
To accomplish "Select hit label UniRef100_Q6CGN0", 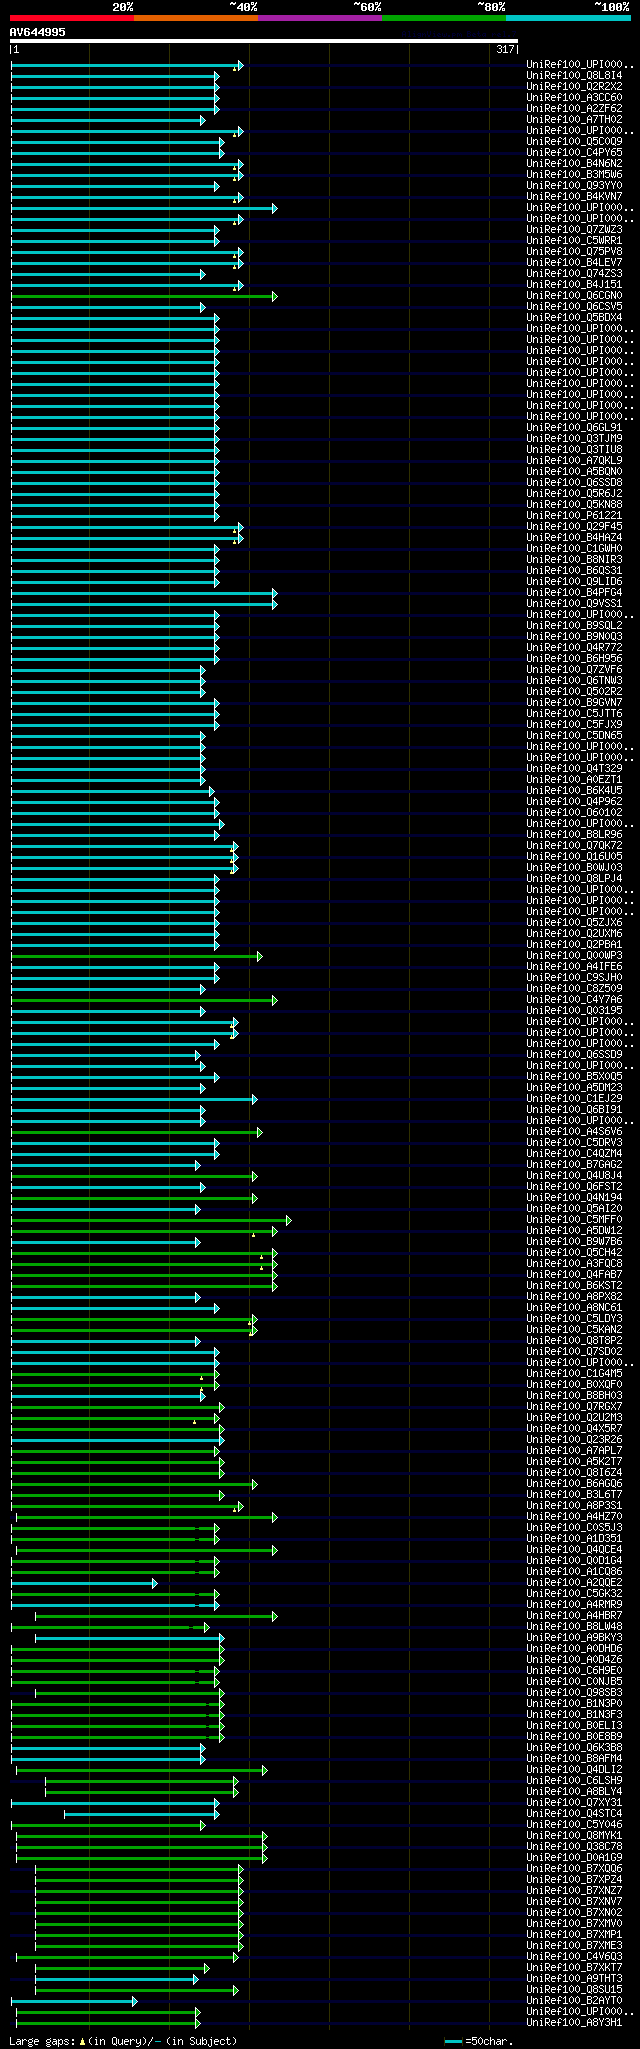I will (574, 295).
